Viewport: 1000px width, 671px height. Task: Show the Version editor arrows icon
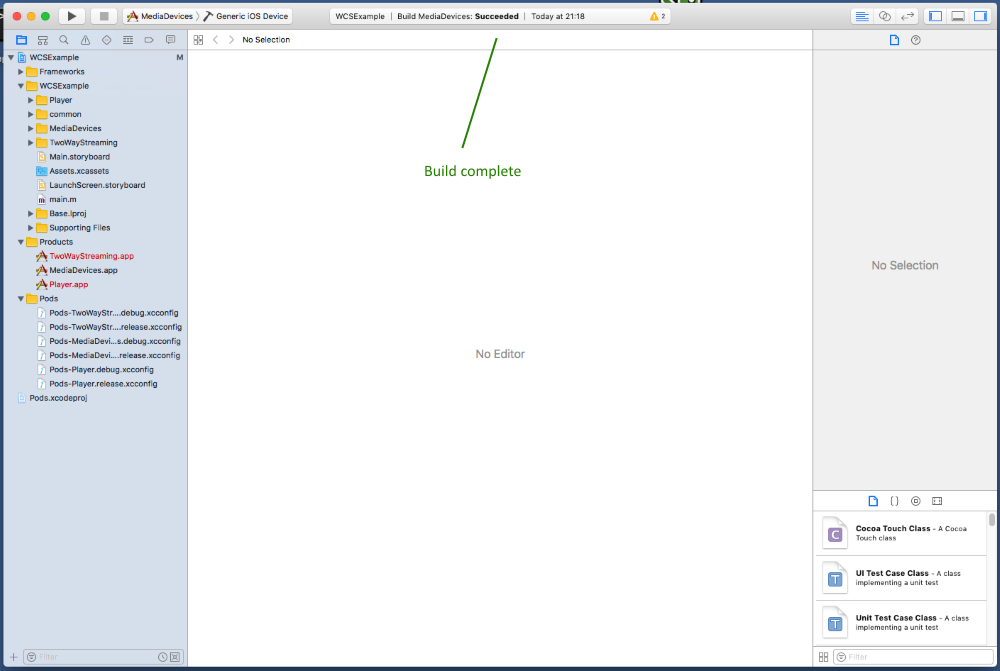click(907, 16)
